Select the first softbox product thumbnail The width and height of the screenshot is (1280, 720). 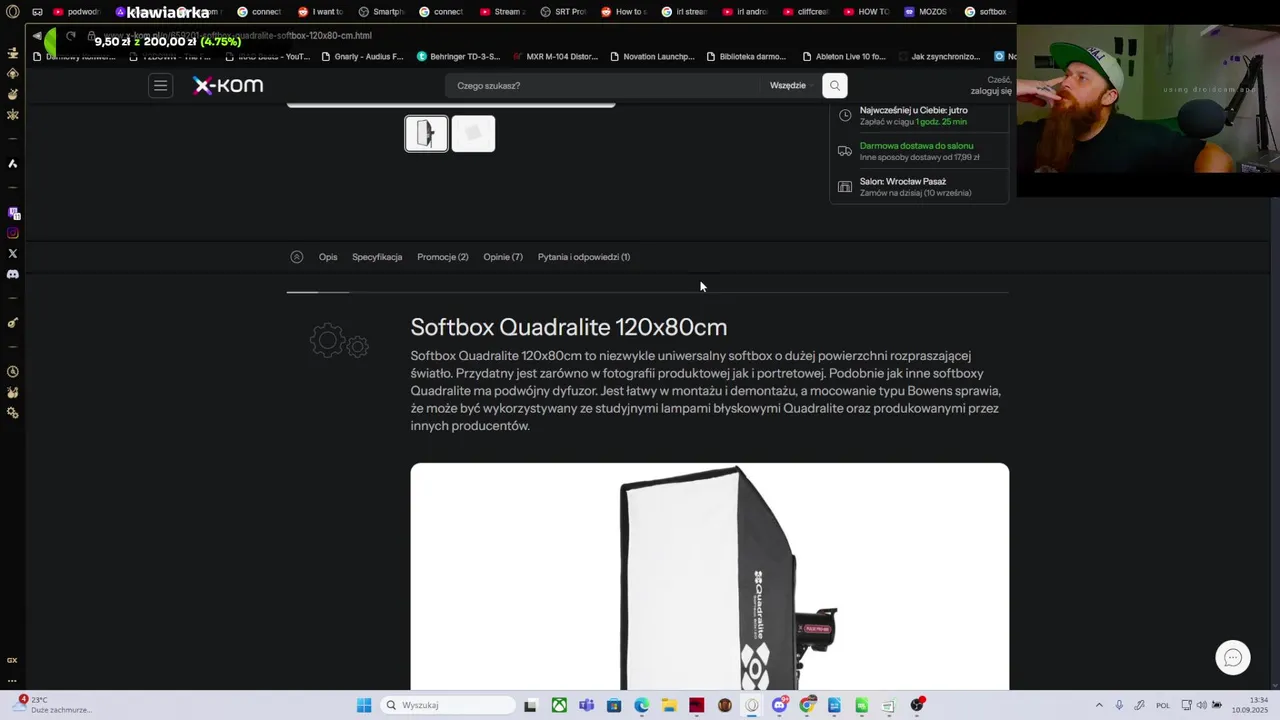point(426,133)
